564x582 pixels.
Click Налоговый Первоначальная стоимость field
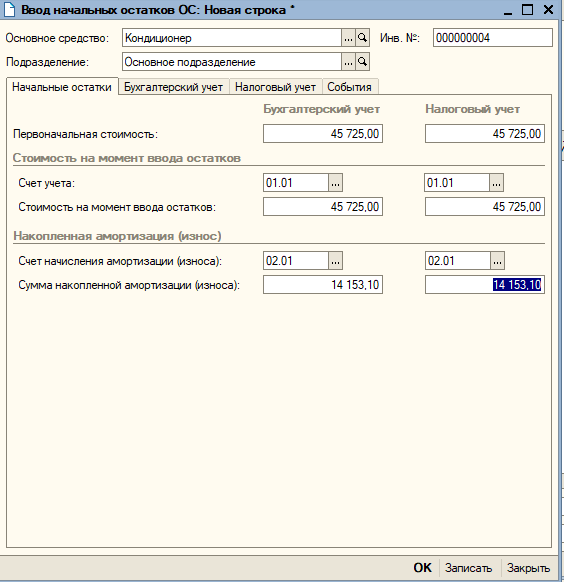pos(485,134)
